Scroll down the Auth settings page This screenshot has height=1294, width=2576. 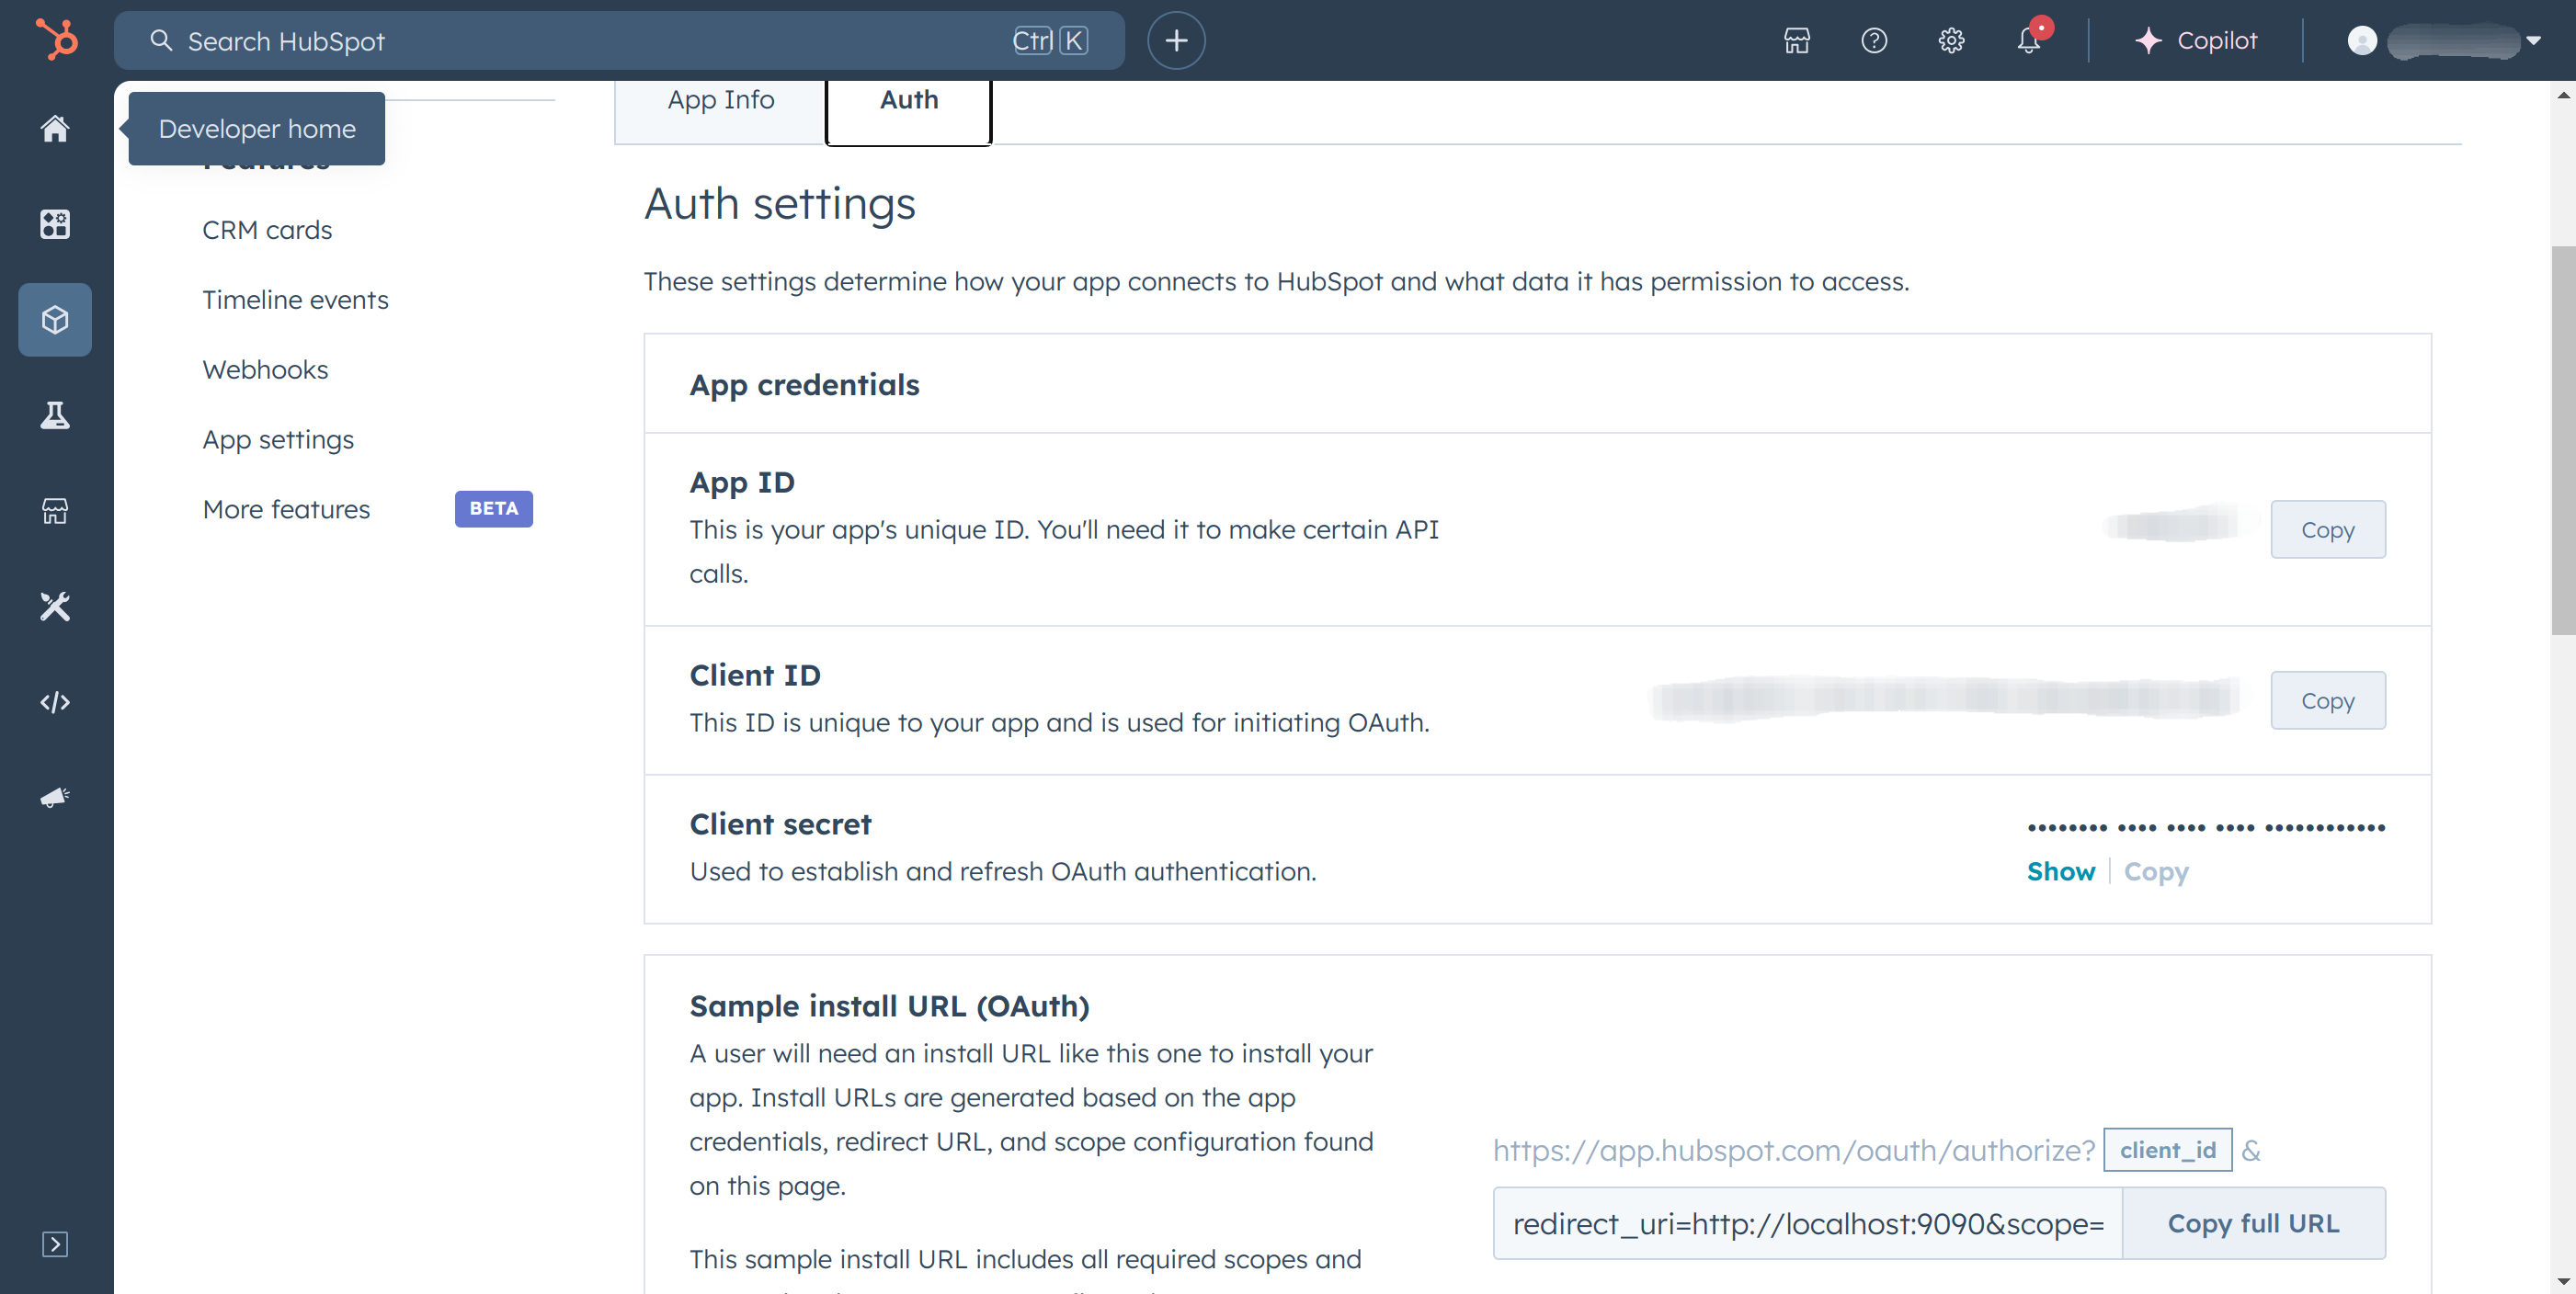pos(2556,1281)
